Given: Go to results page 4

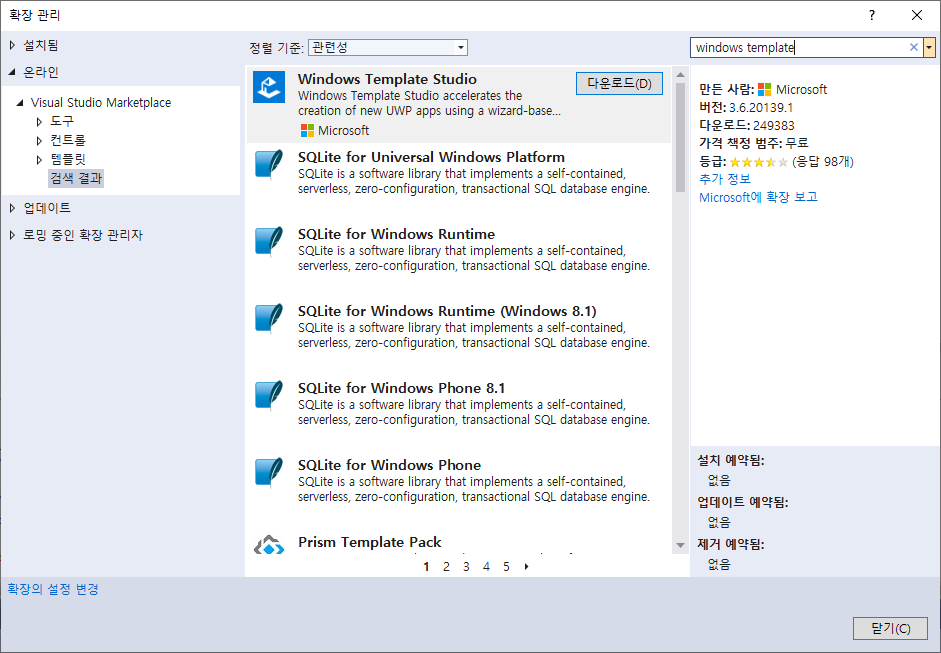Looking at the screenshot, I should click(486, 567).
